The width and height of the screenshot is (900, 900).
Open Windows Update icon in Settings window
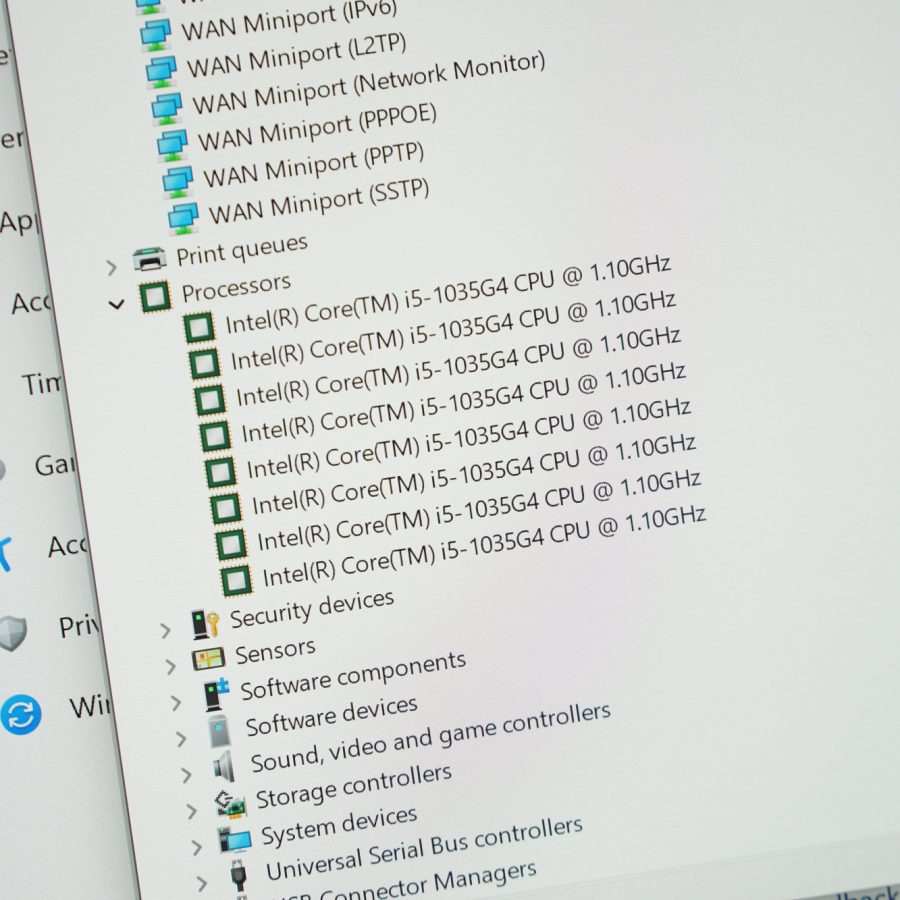click(21, 715)
